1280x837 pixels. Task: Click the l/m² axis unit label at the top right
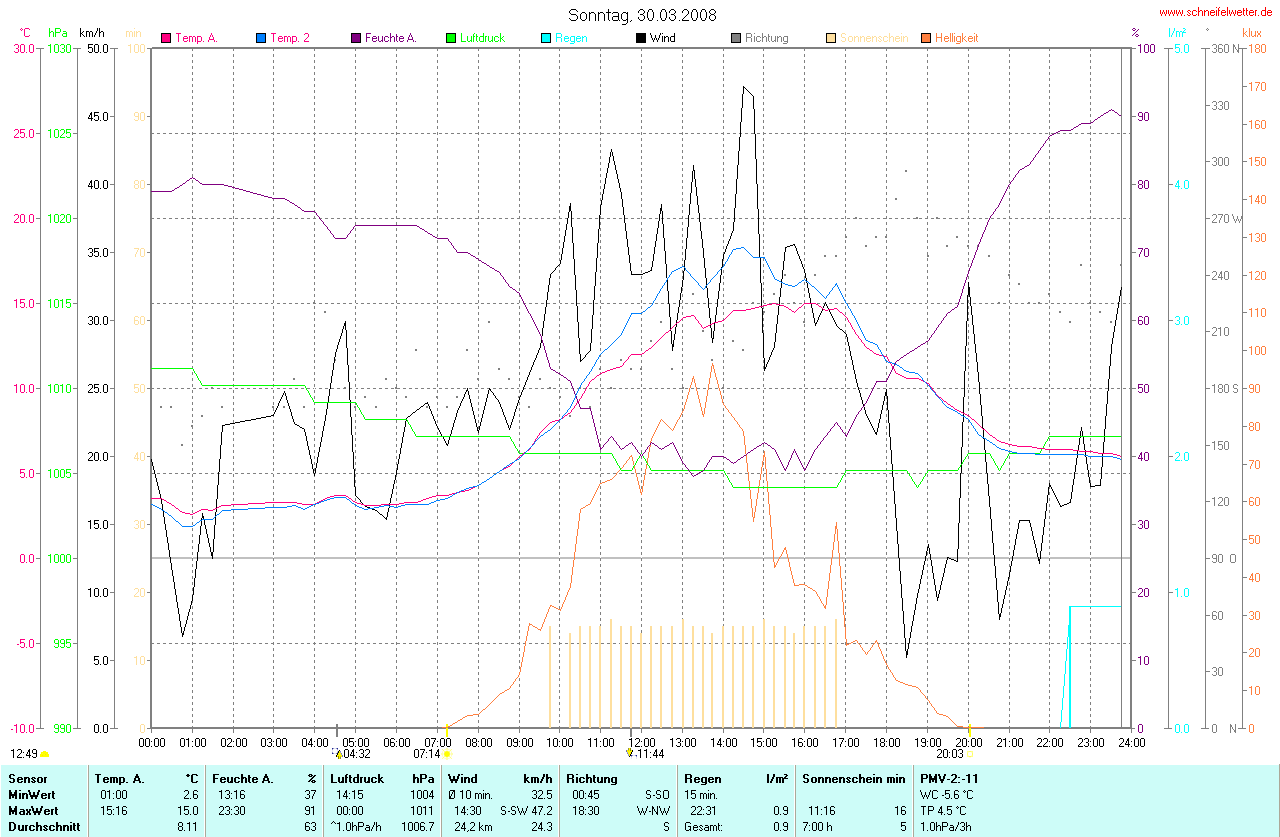click(1177, 33)
